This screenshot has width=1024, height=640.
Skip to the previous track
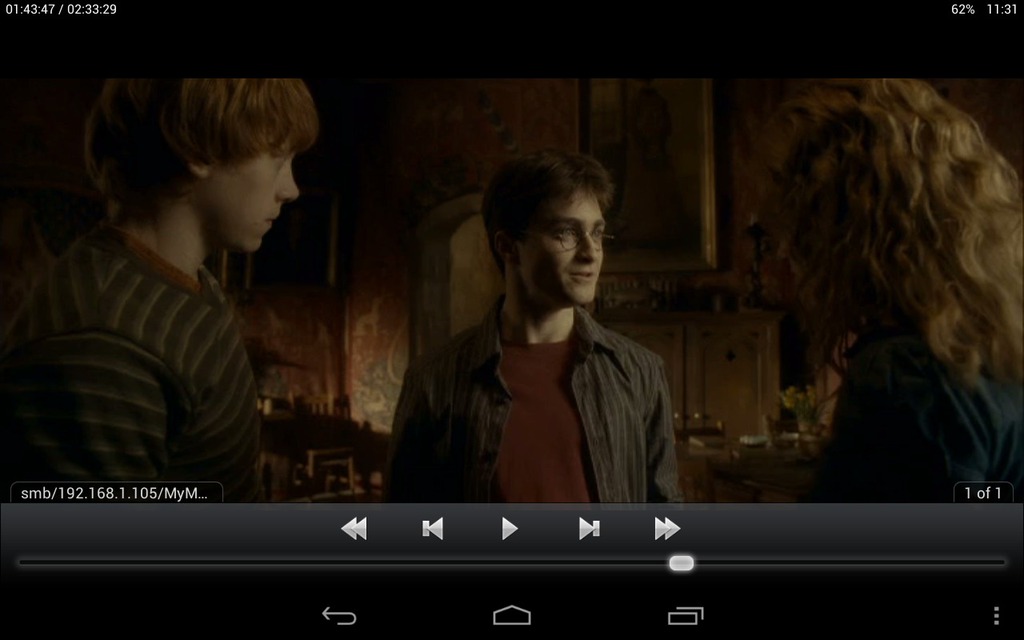click(x=432, y=528)
